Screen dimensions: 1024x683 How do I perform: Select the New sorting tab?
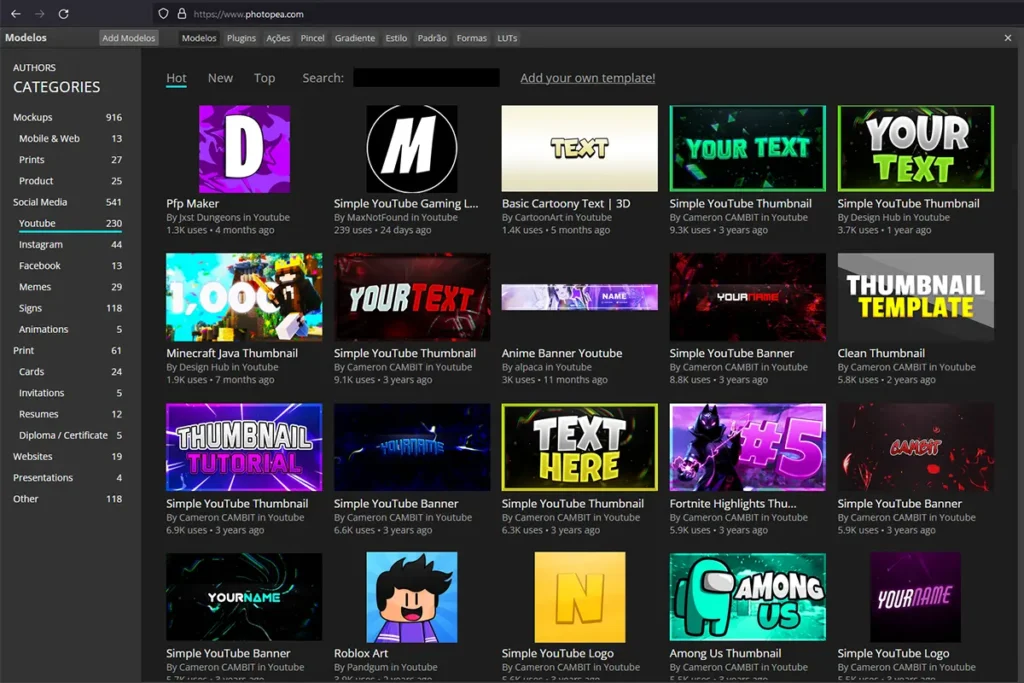pos(220,78)
